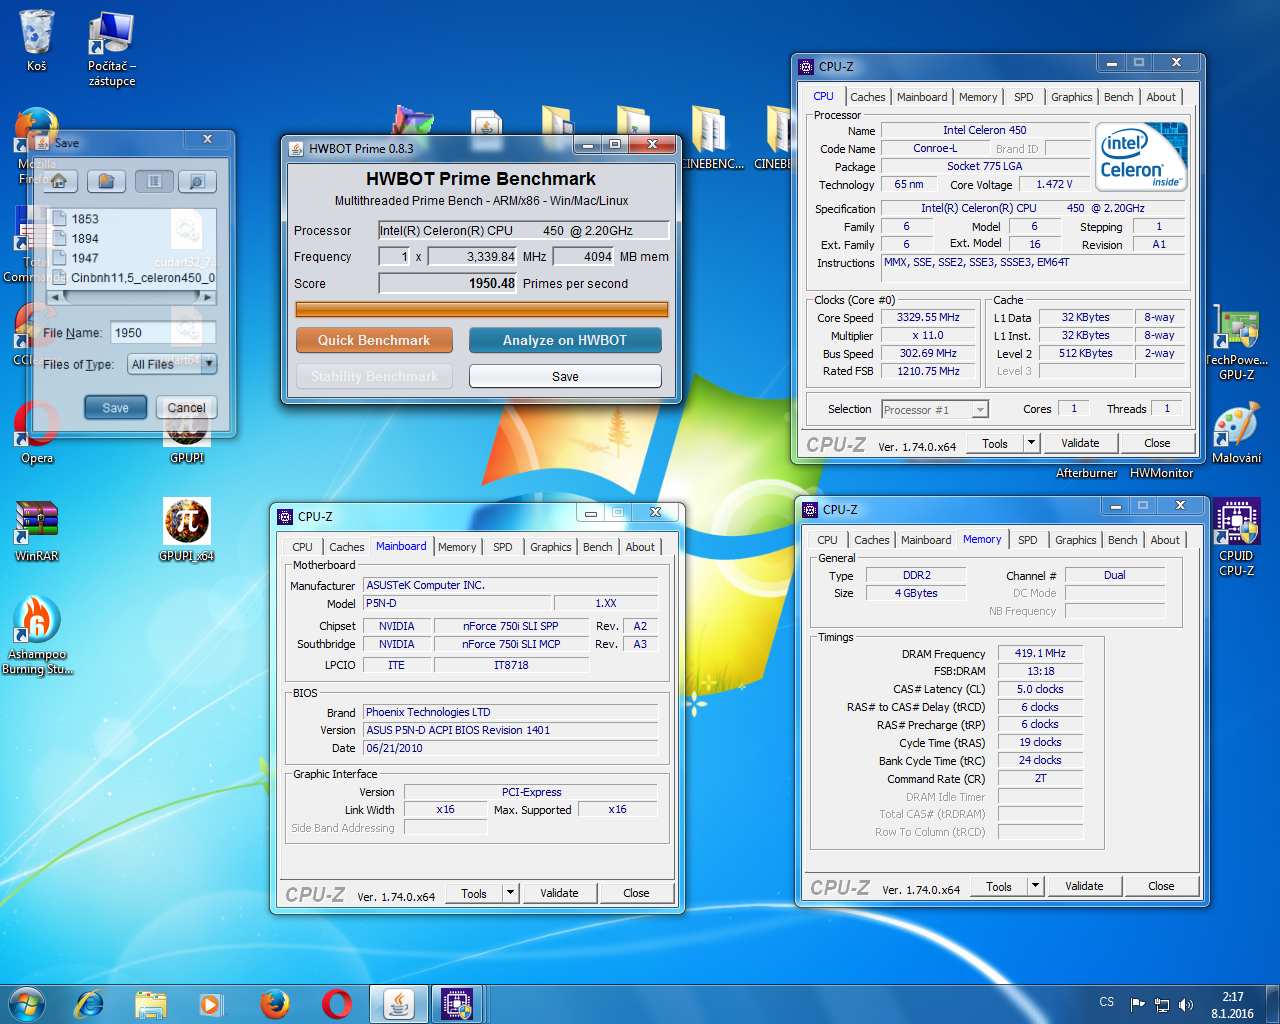Expand Tools arrow in CPU-Z Mainboard window
The image size is (1280, 1024).
click(511, 893)
